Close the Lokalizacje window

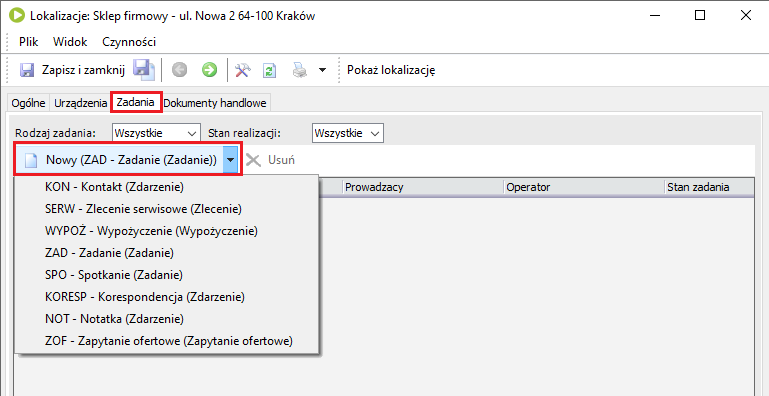pyautogui.click(x=745, y=16)
